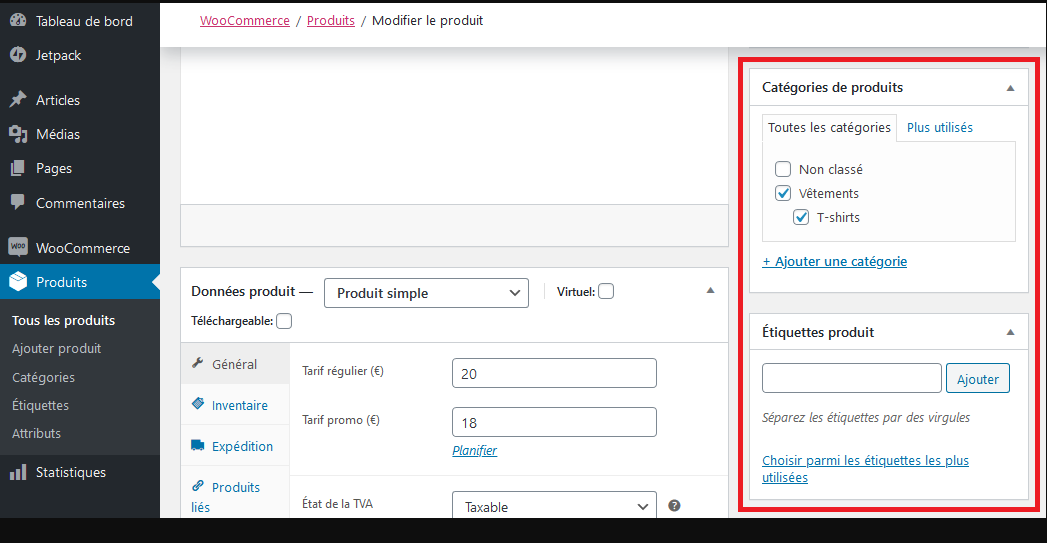The image size is (1047, 543).
Task: Click the Produits liés chain link icon
Action: coord(198,486)
